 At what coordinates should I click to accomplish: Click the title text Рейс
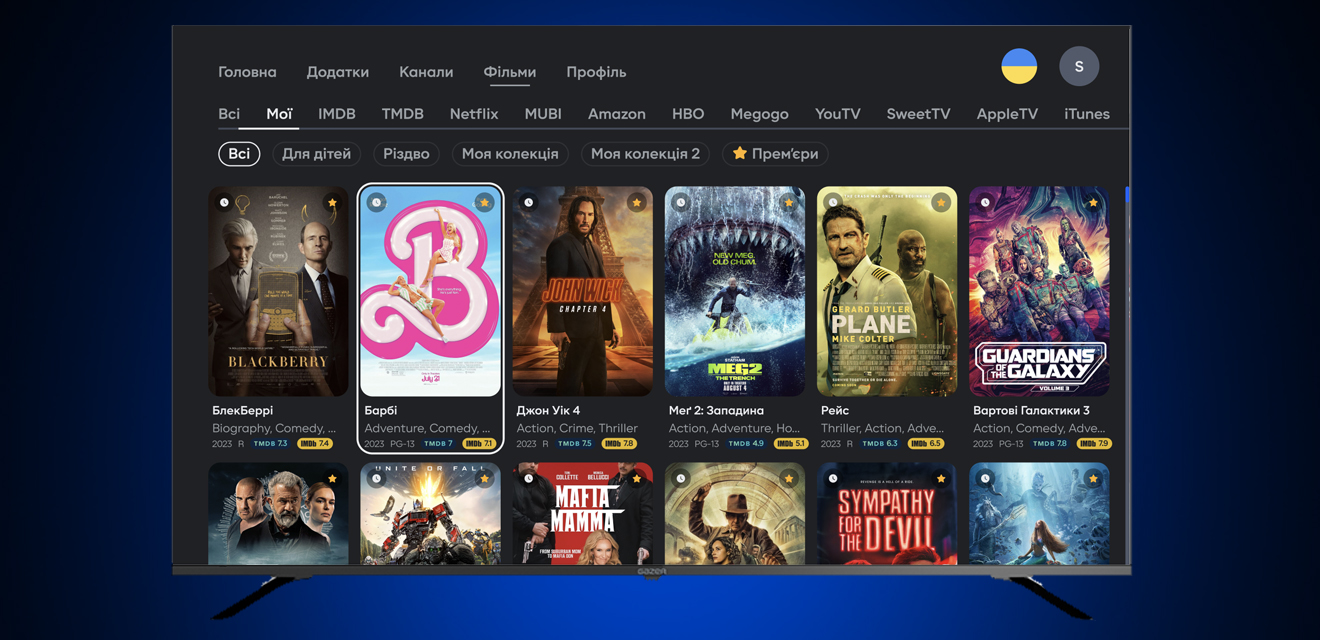click(835, 411)
